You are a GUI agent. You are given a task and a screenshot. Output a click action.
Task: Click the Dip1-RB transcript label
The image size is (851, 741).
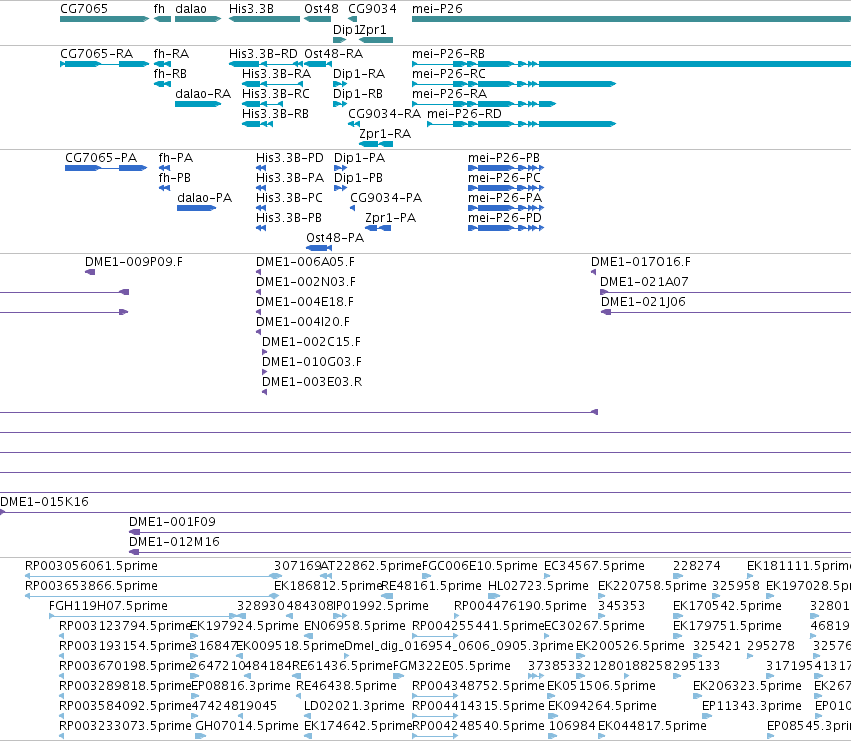pos(358,94)
